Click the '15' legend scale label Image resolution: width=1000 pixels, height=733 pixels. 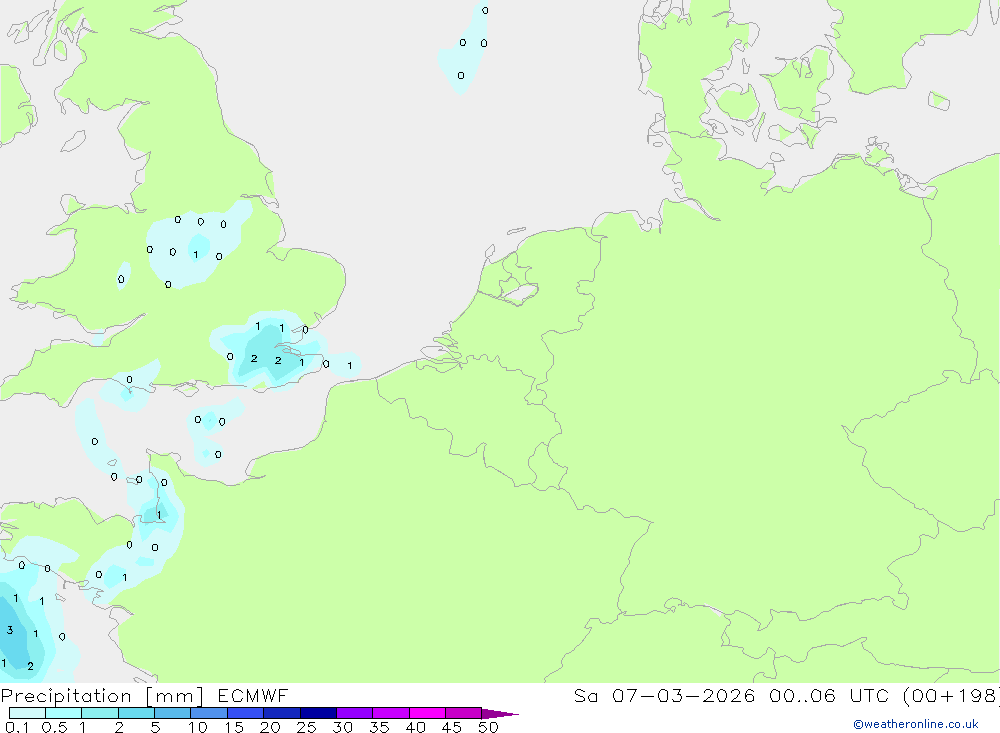coord(234,727)
